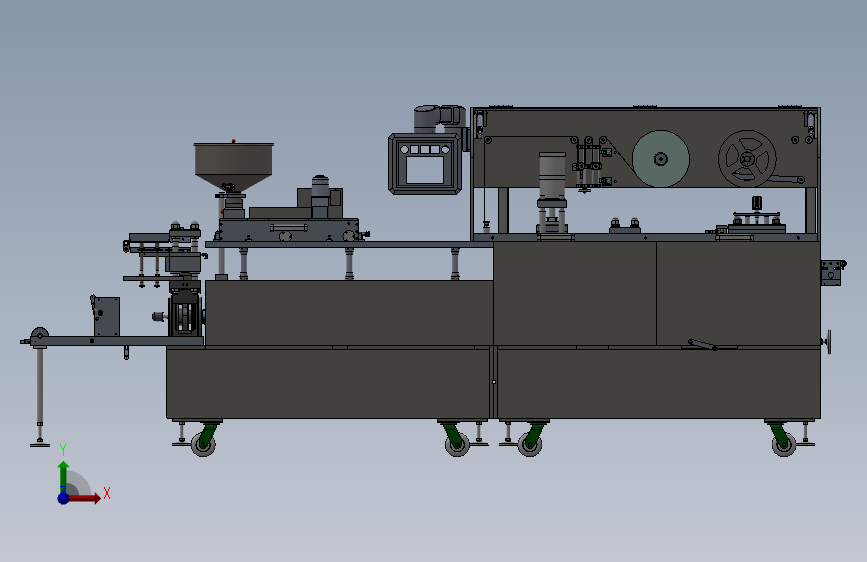Click the red X axis arrow of the triad
The width and height of the screenshot is (867, 562).
coord(86,498)
